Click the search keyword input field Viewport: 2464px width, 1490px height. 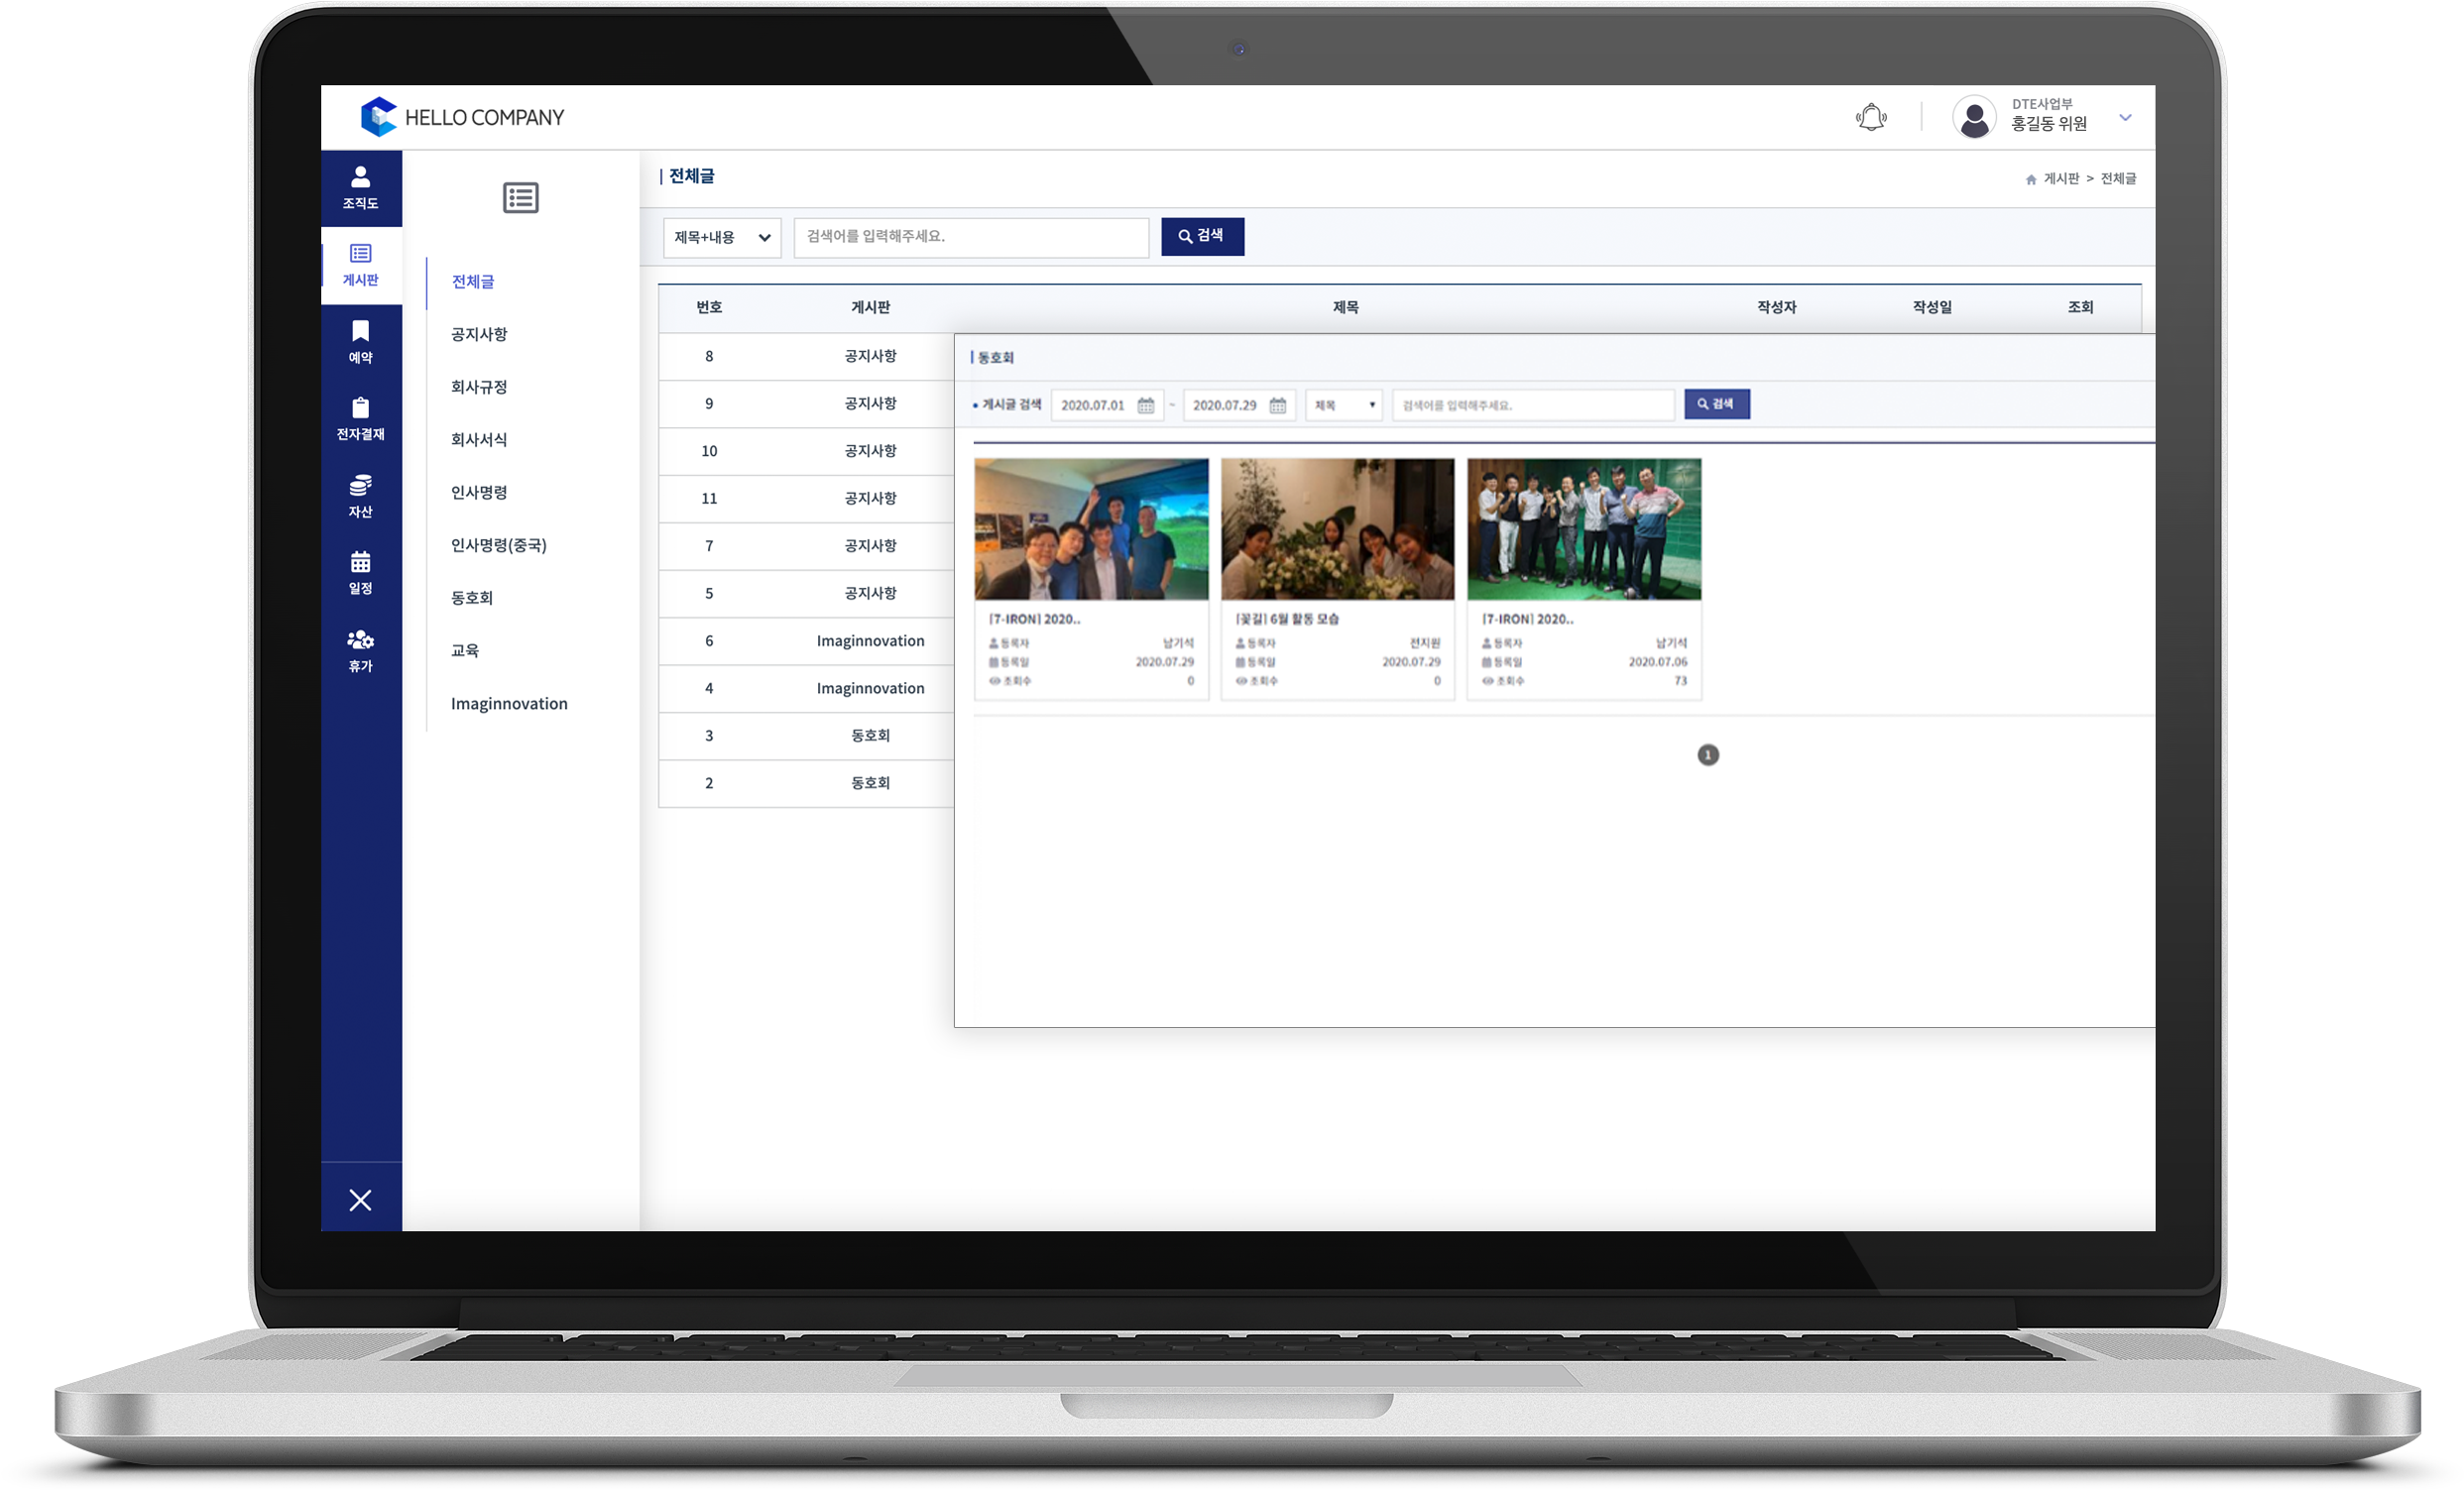click(970, 237)
